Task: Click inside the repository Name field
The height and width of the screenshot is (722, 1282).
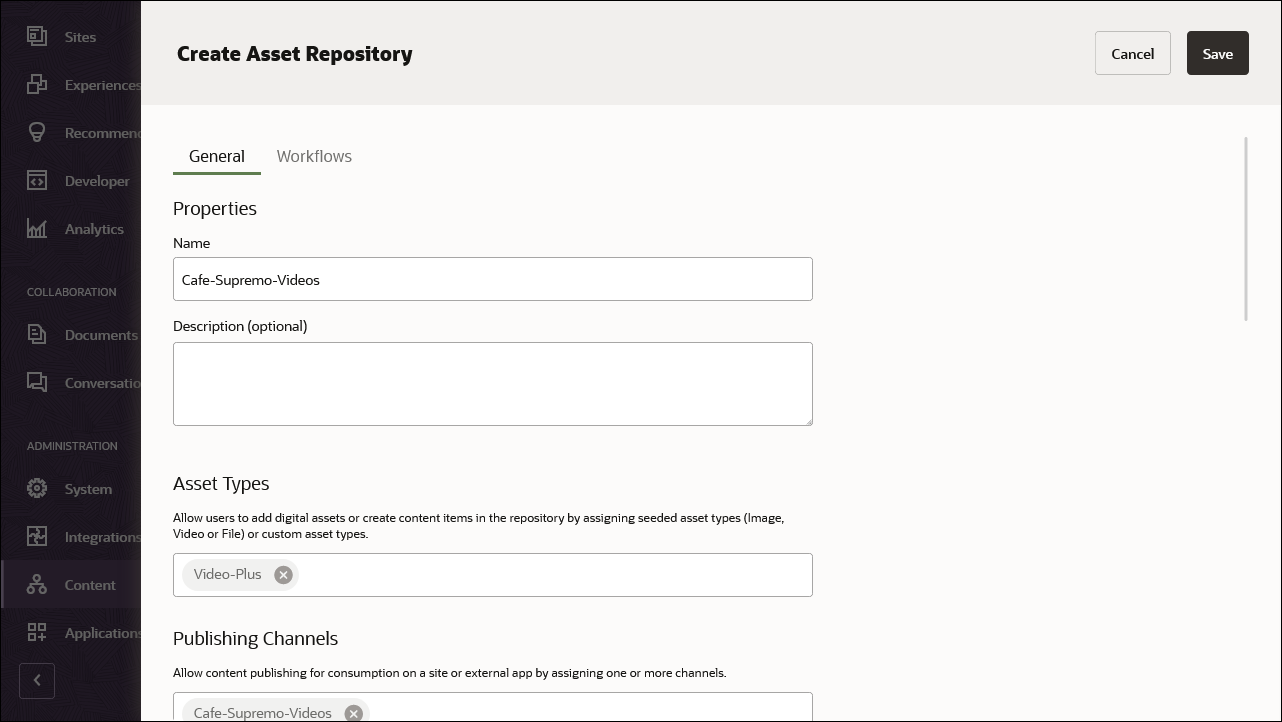Action: pos(492,279)
